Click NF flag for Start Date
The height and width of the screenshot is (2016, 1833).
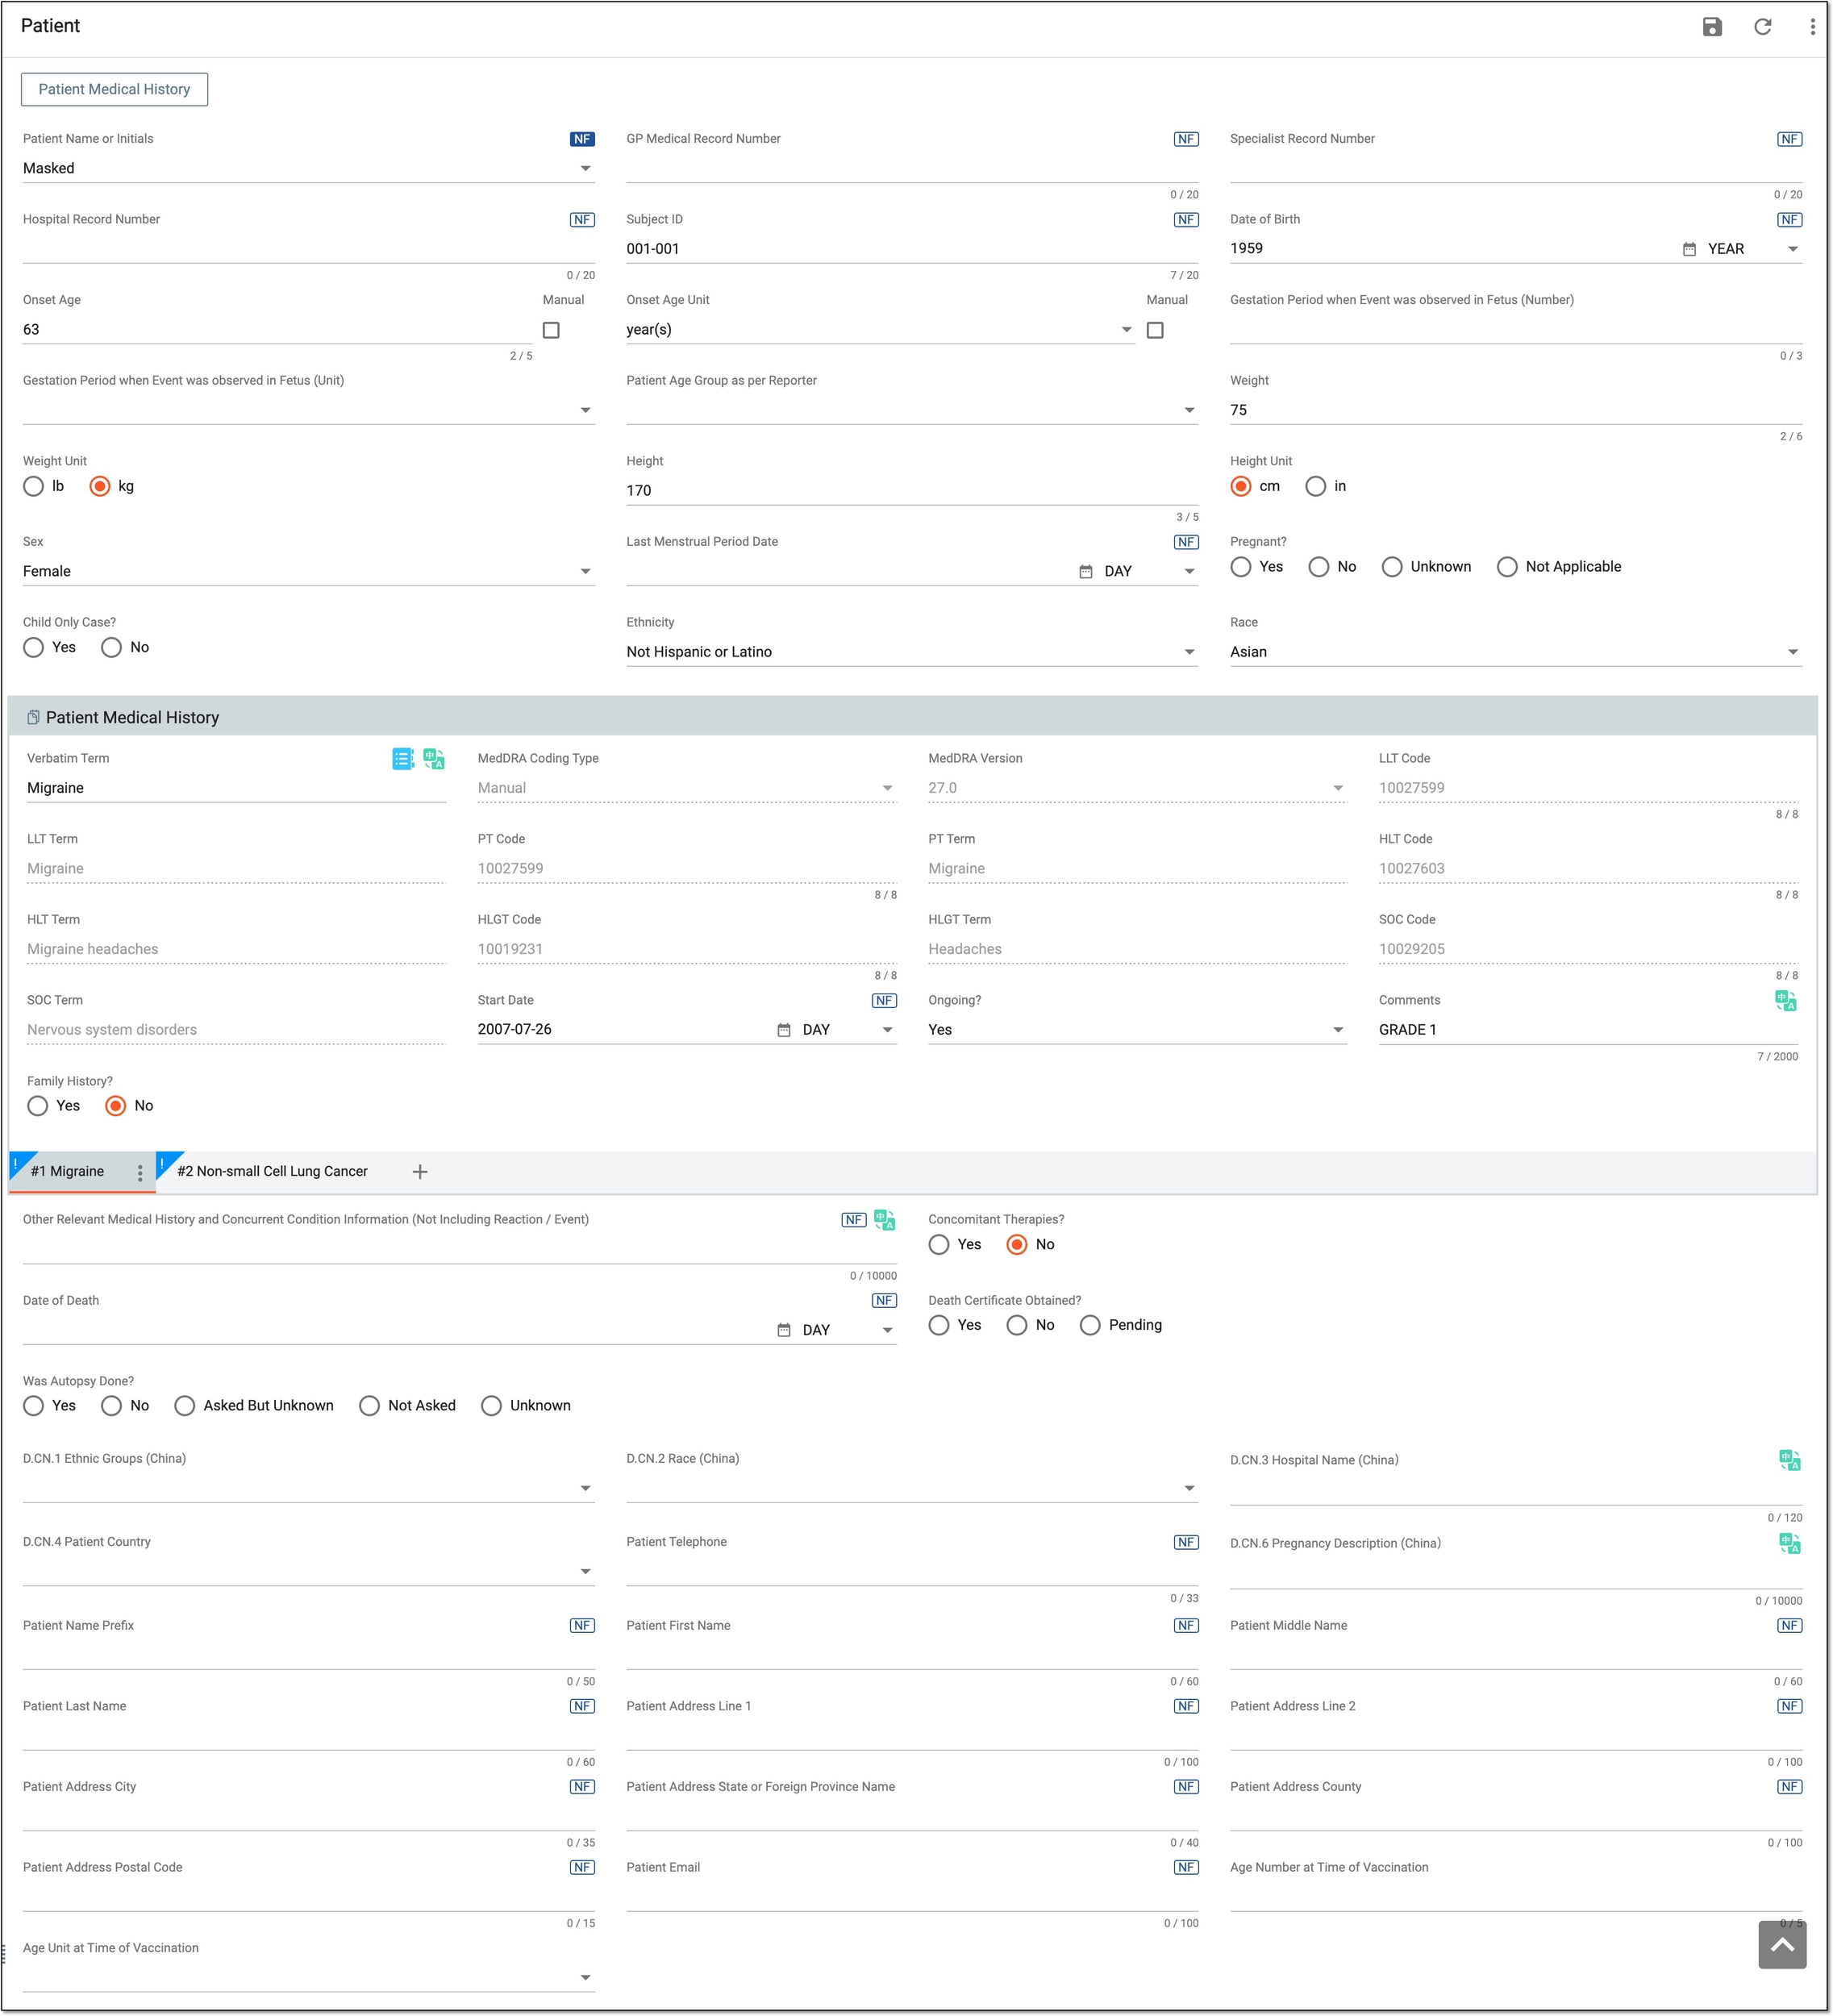[x=884, y=1001]
